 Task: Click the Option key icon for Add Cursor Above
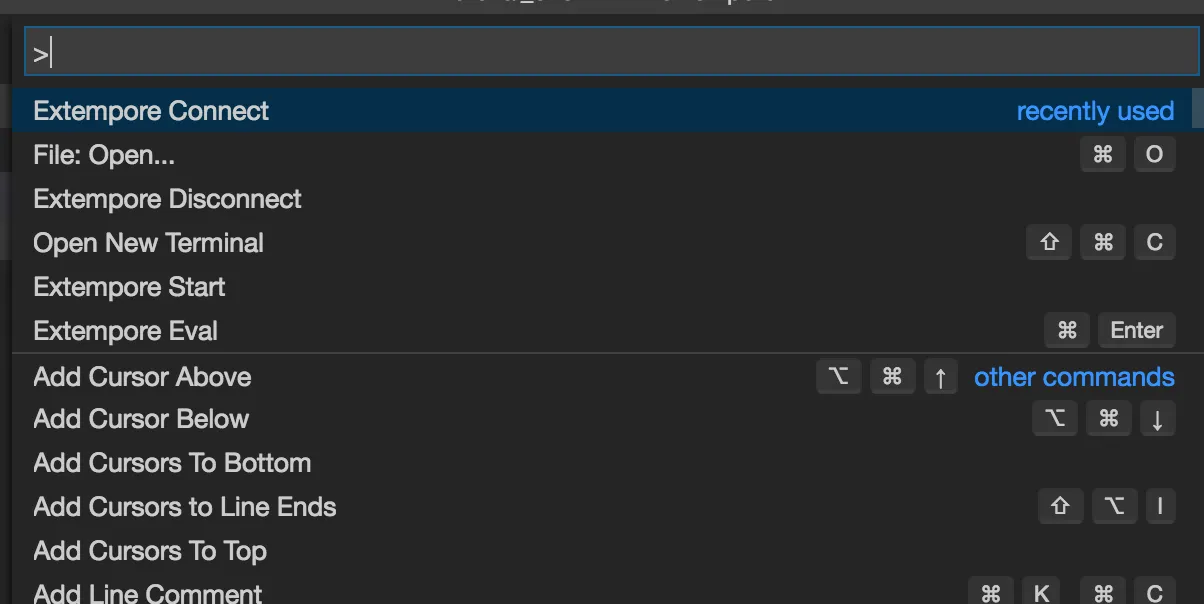point(838,377)
